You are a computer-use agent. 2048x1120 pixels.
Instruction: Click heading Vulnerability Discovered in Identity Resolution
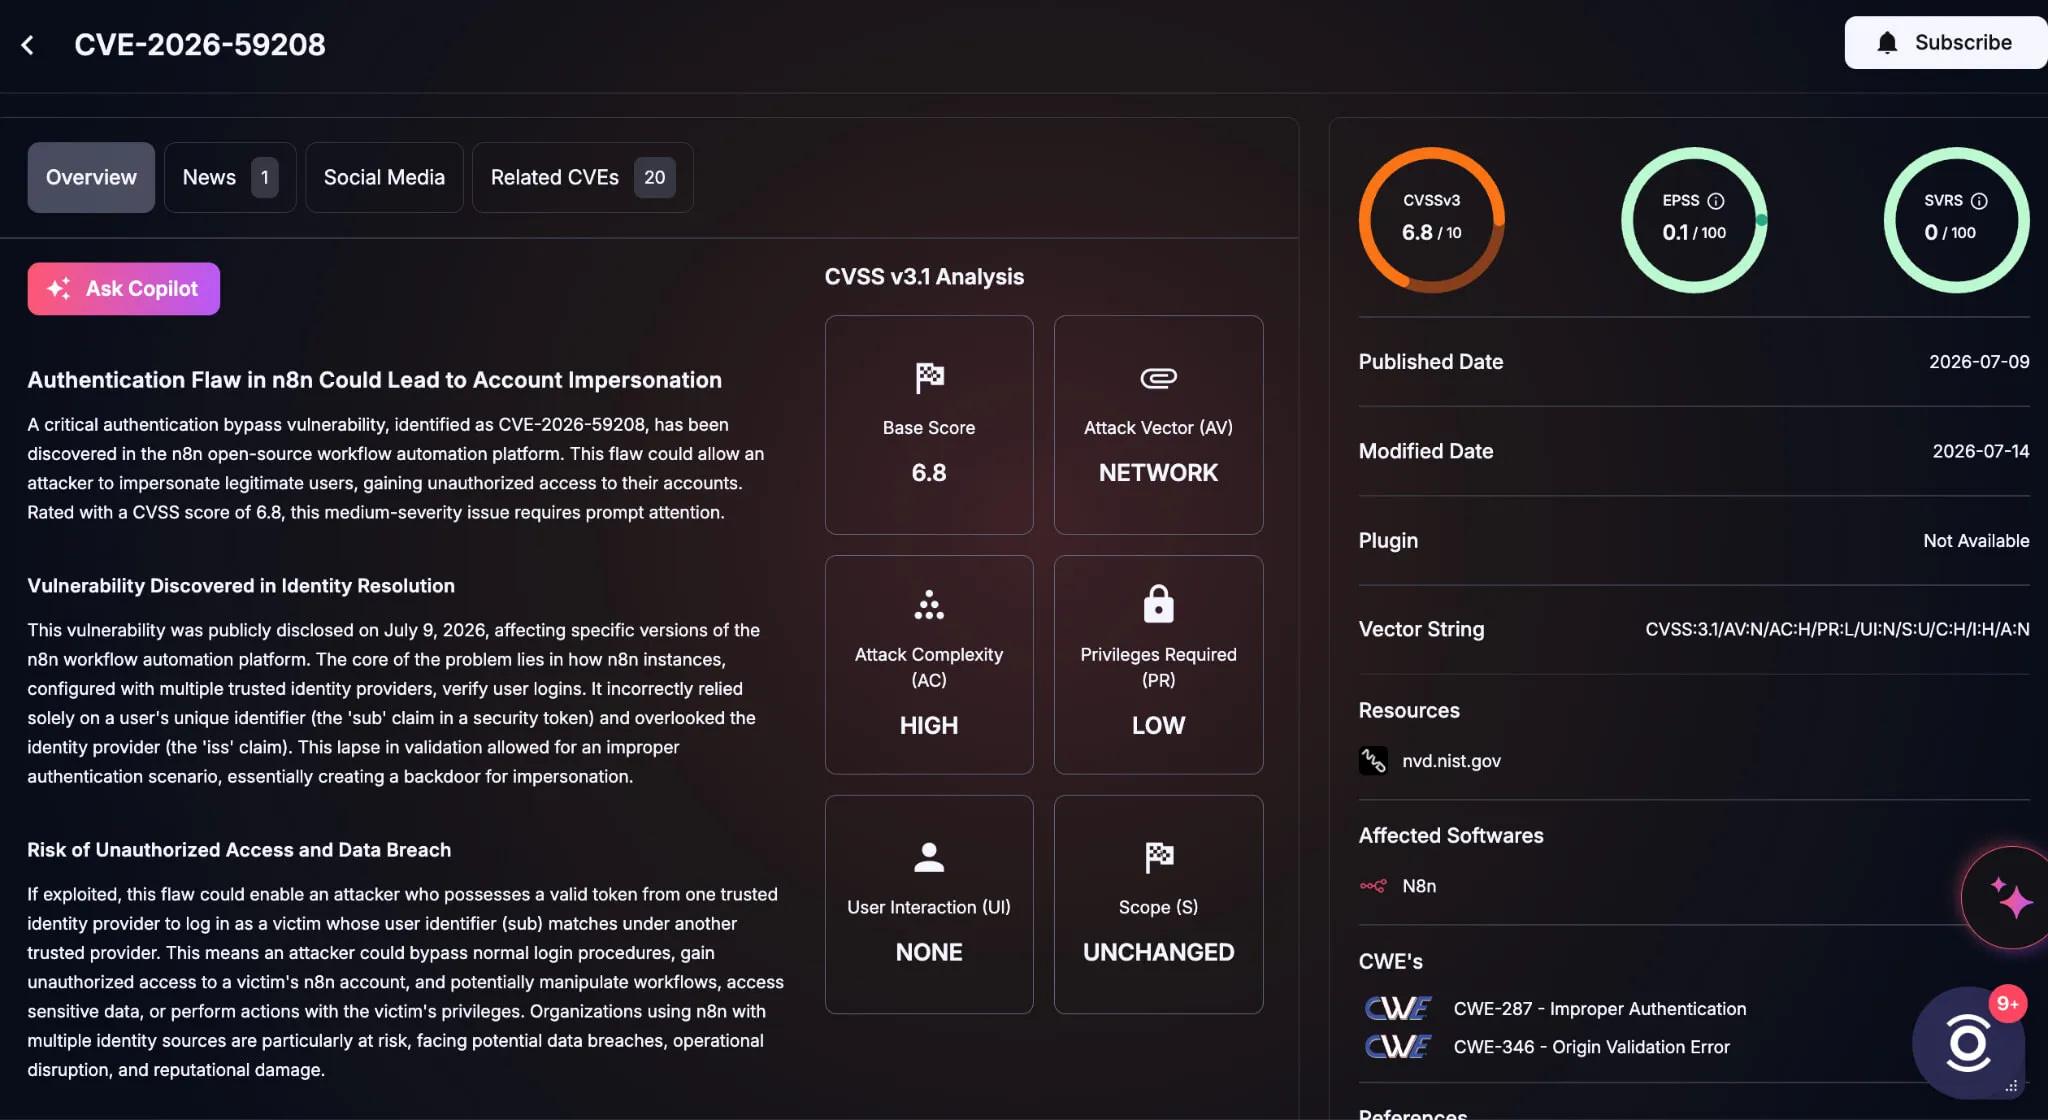pos(241,586)
